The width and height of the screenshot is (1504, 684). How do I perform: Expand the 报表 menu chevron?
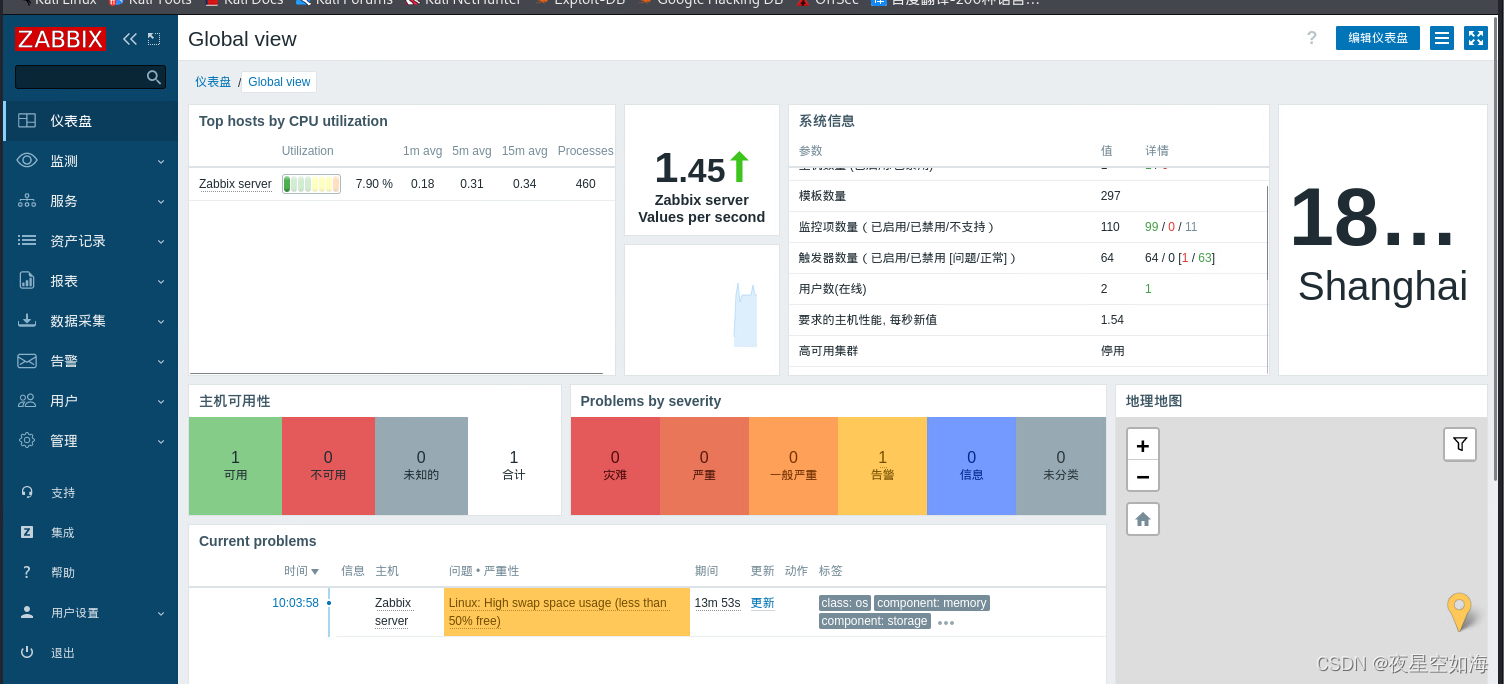click(x=161, y=281)
